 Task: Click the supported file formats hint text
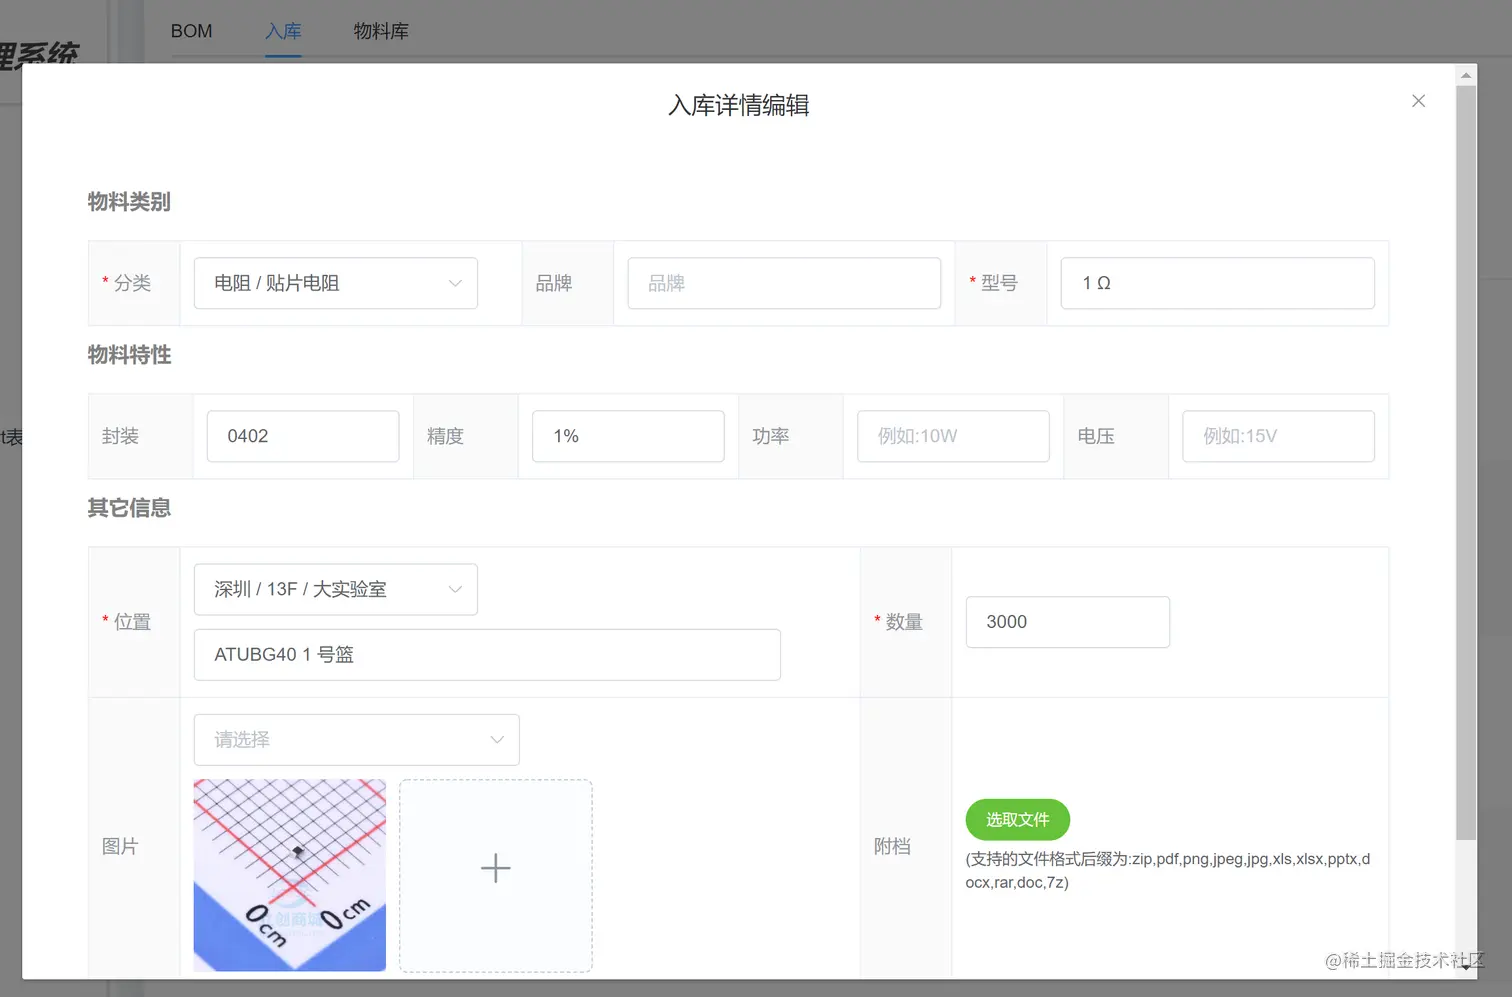[x=1168, y=871]
